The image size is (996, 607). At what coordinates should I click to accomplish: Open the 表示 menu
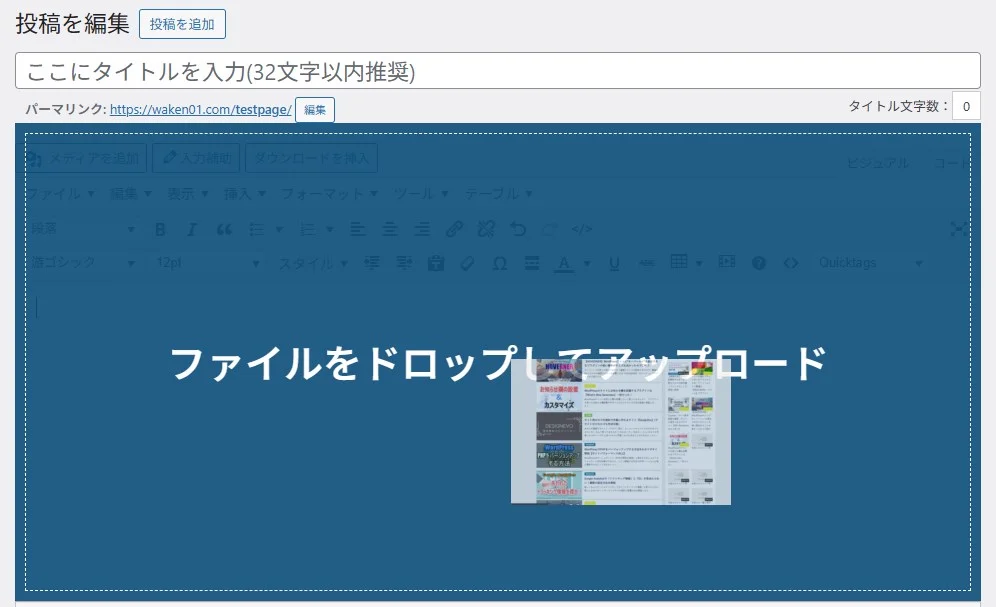[187, 194]
